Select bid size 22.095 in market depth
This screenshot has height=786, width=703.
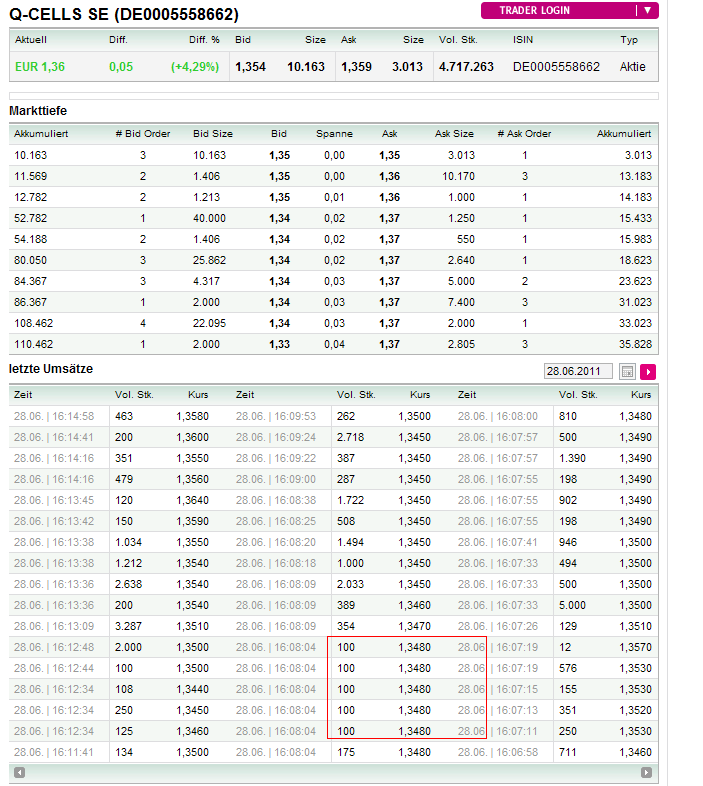210,323
